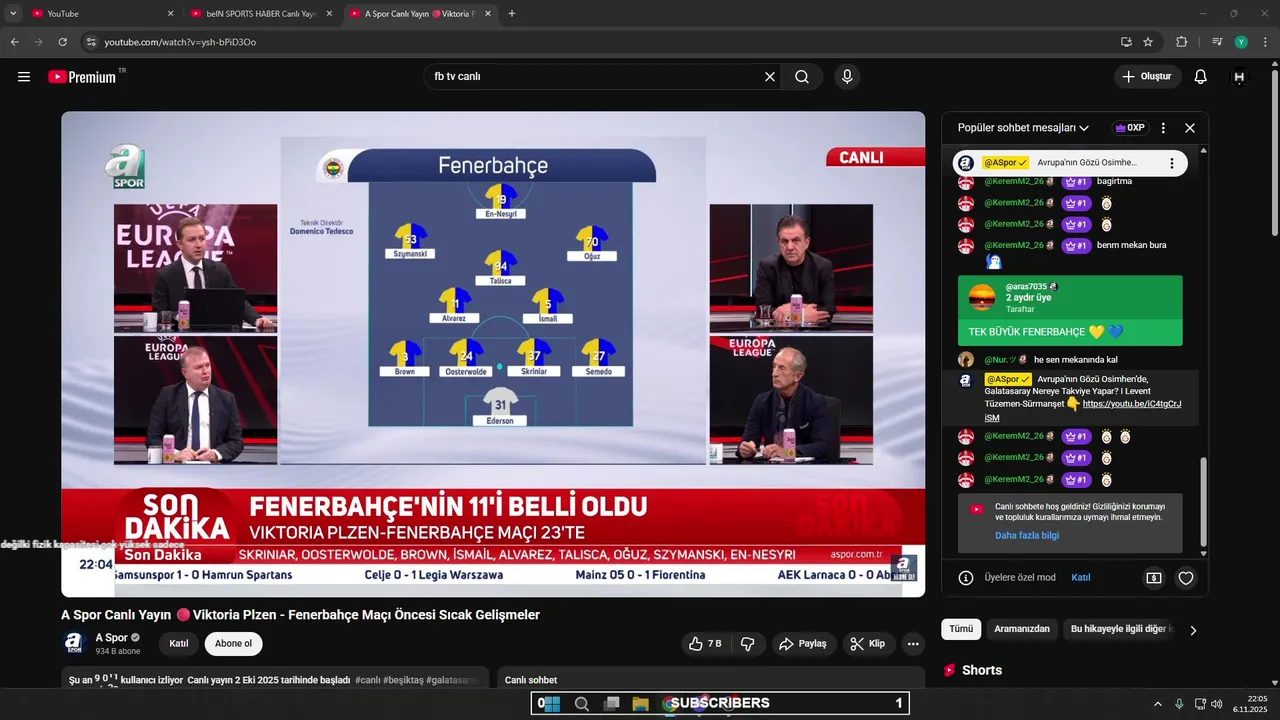The image size is (1280, 720).
Task: Open more actions menu under the video
Action: pos(913,644)
